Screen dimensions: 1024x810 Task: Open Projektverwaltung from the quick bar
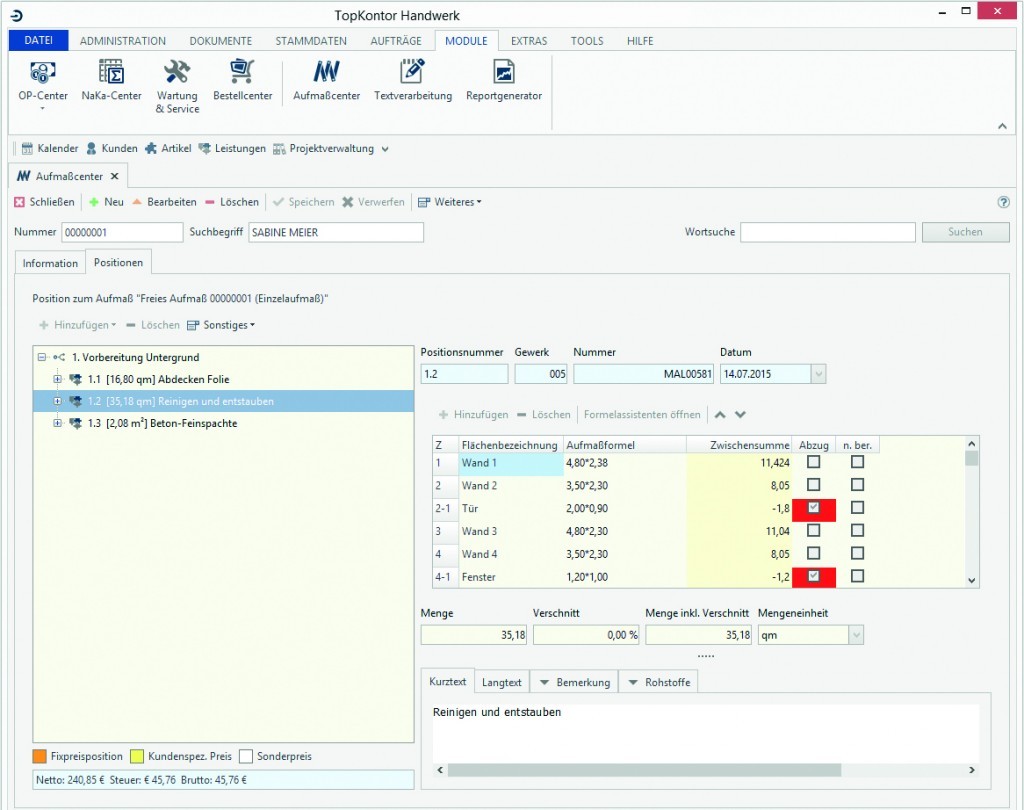pos(323,148)
